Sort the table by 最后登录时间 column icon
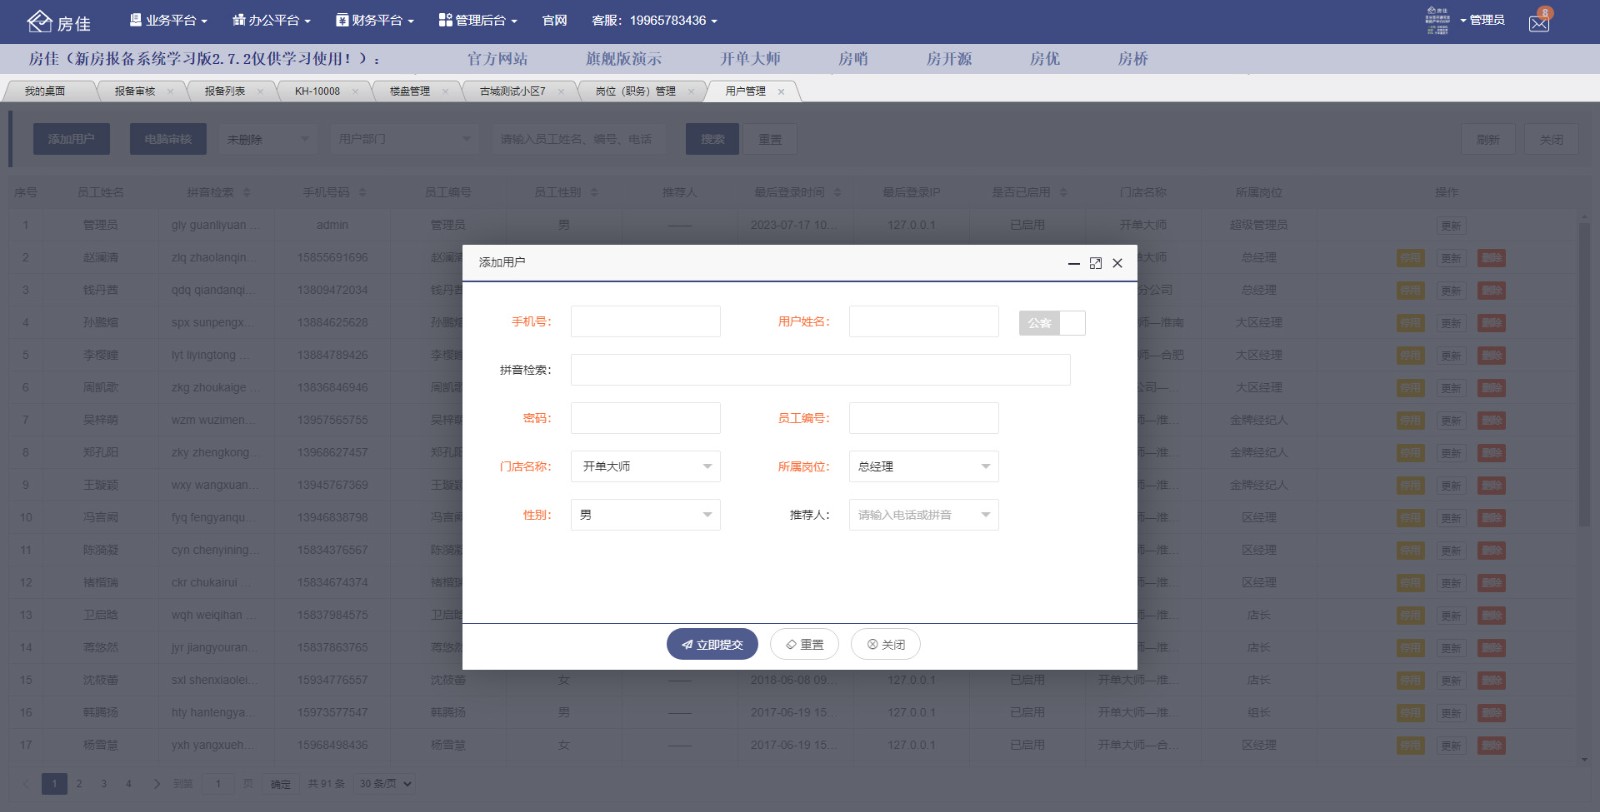This screenshot has height=812, width=1600. click(x=837, y=192)
